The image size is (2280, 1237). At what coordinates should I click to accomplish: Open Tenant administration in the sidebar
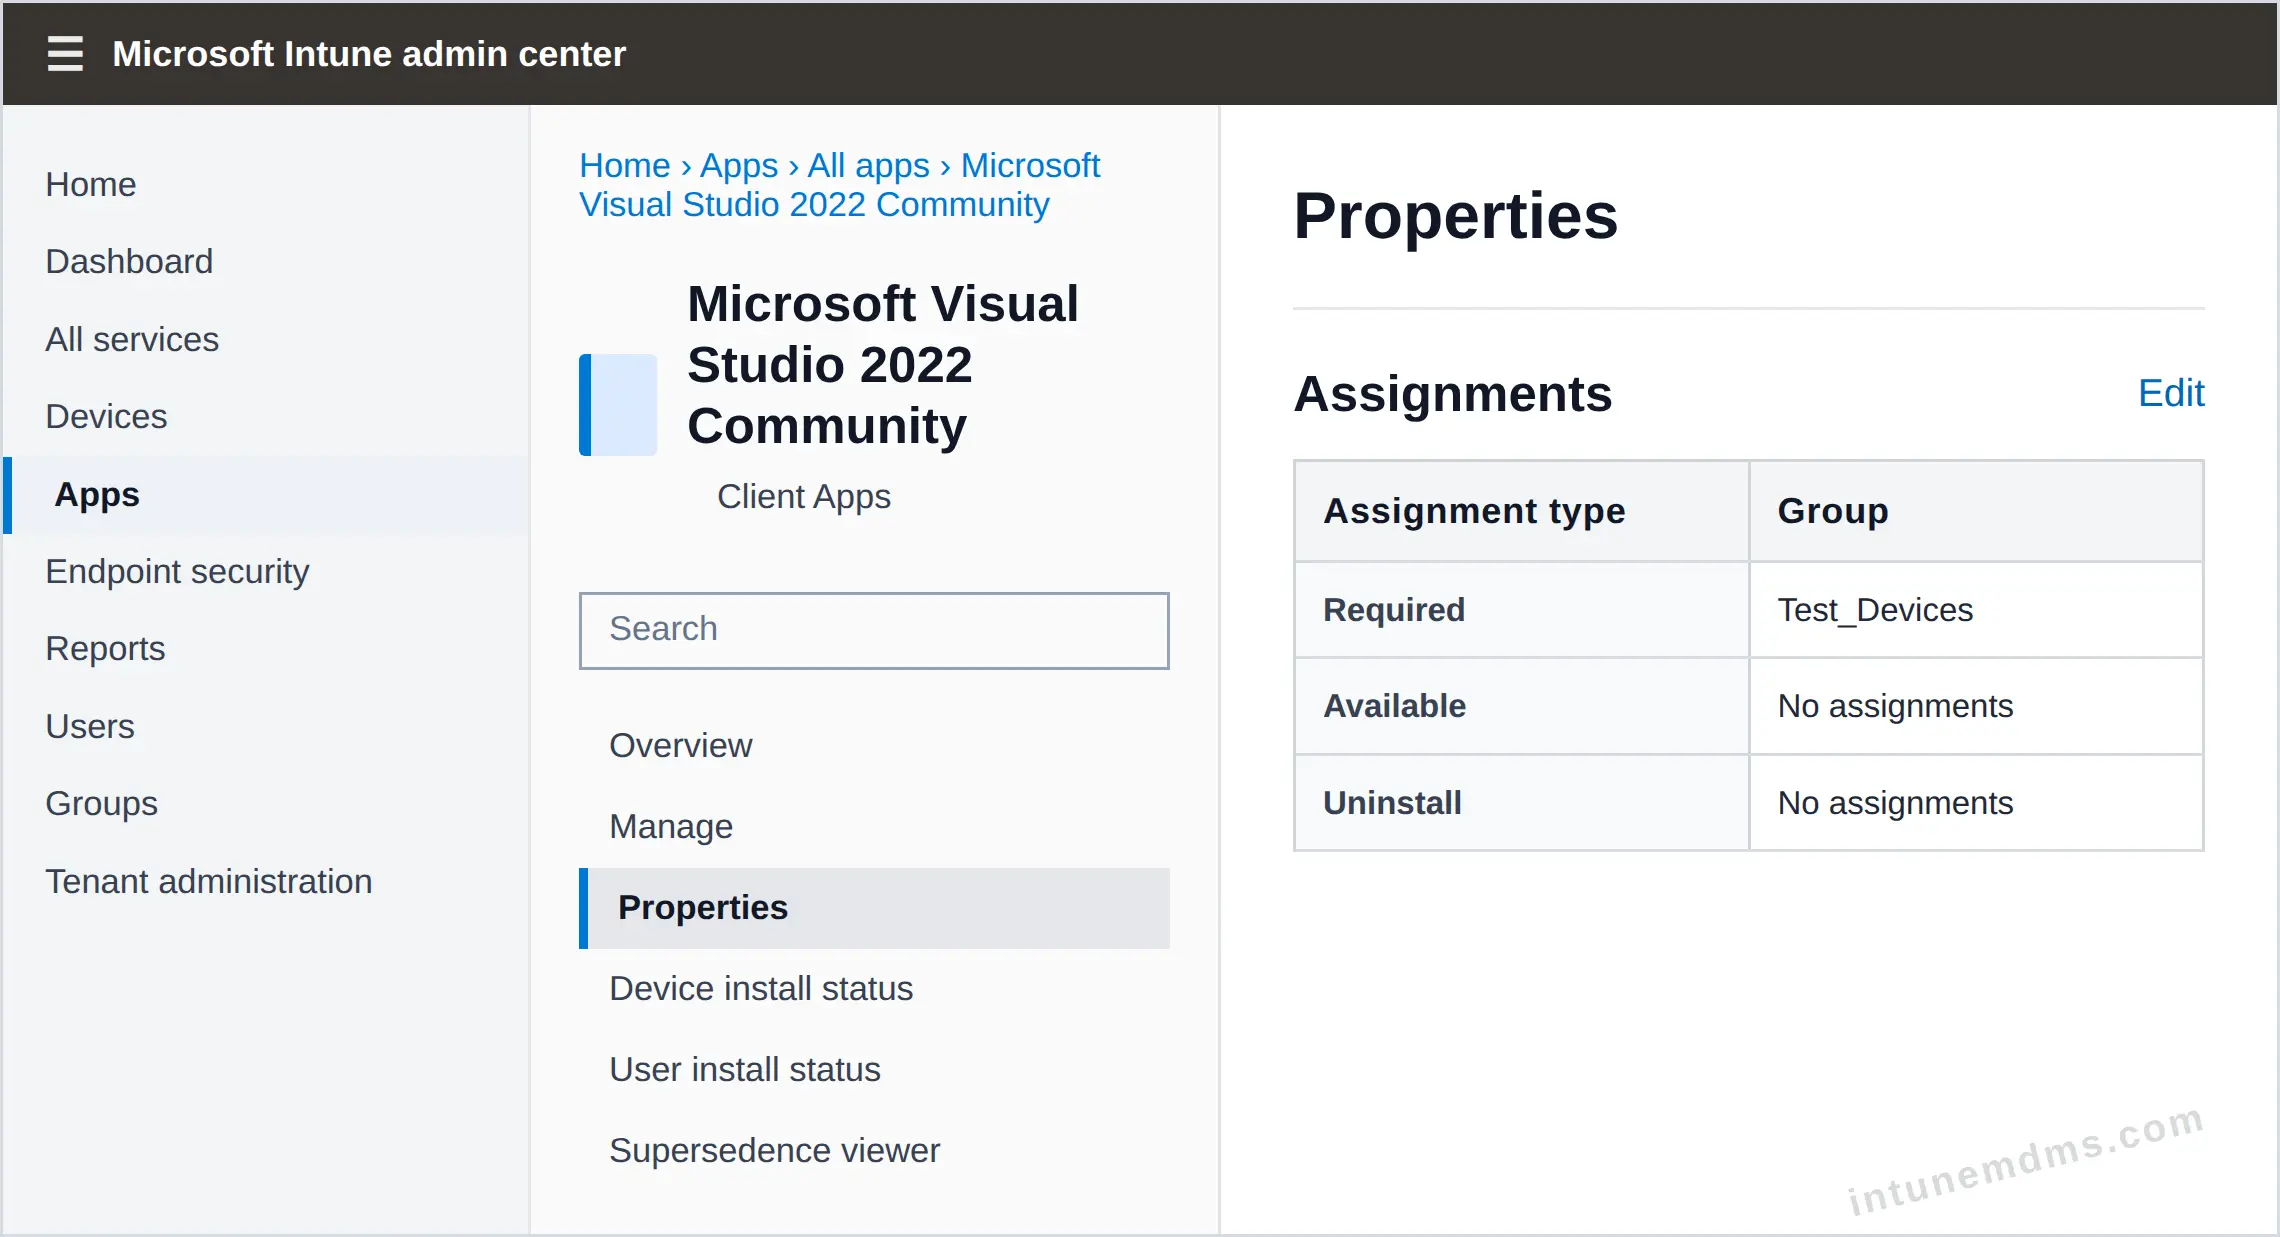pos(209,881)
